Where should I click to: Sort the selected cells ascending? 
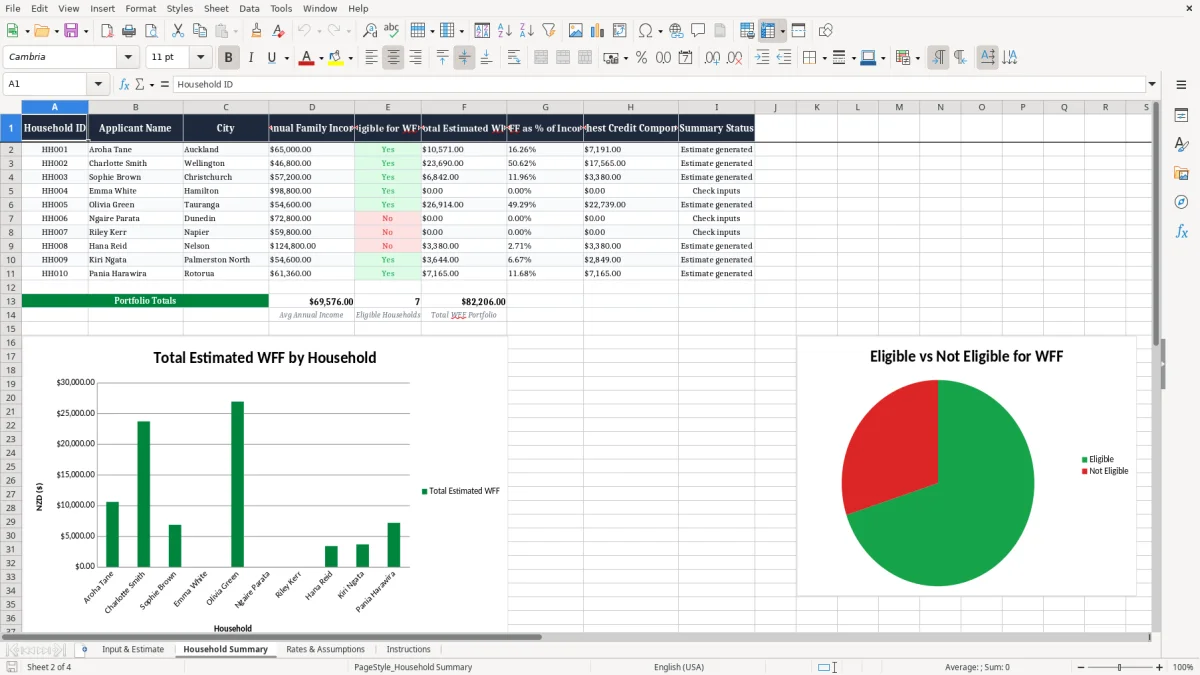point(505,31)
